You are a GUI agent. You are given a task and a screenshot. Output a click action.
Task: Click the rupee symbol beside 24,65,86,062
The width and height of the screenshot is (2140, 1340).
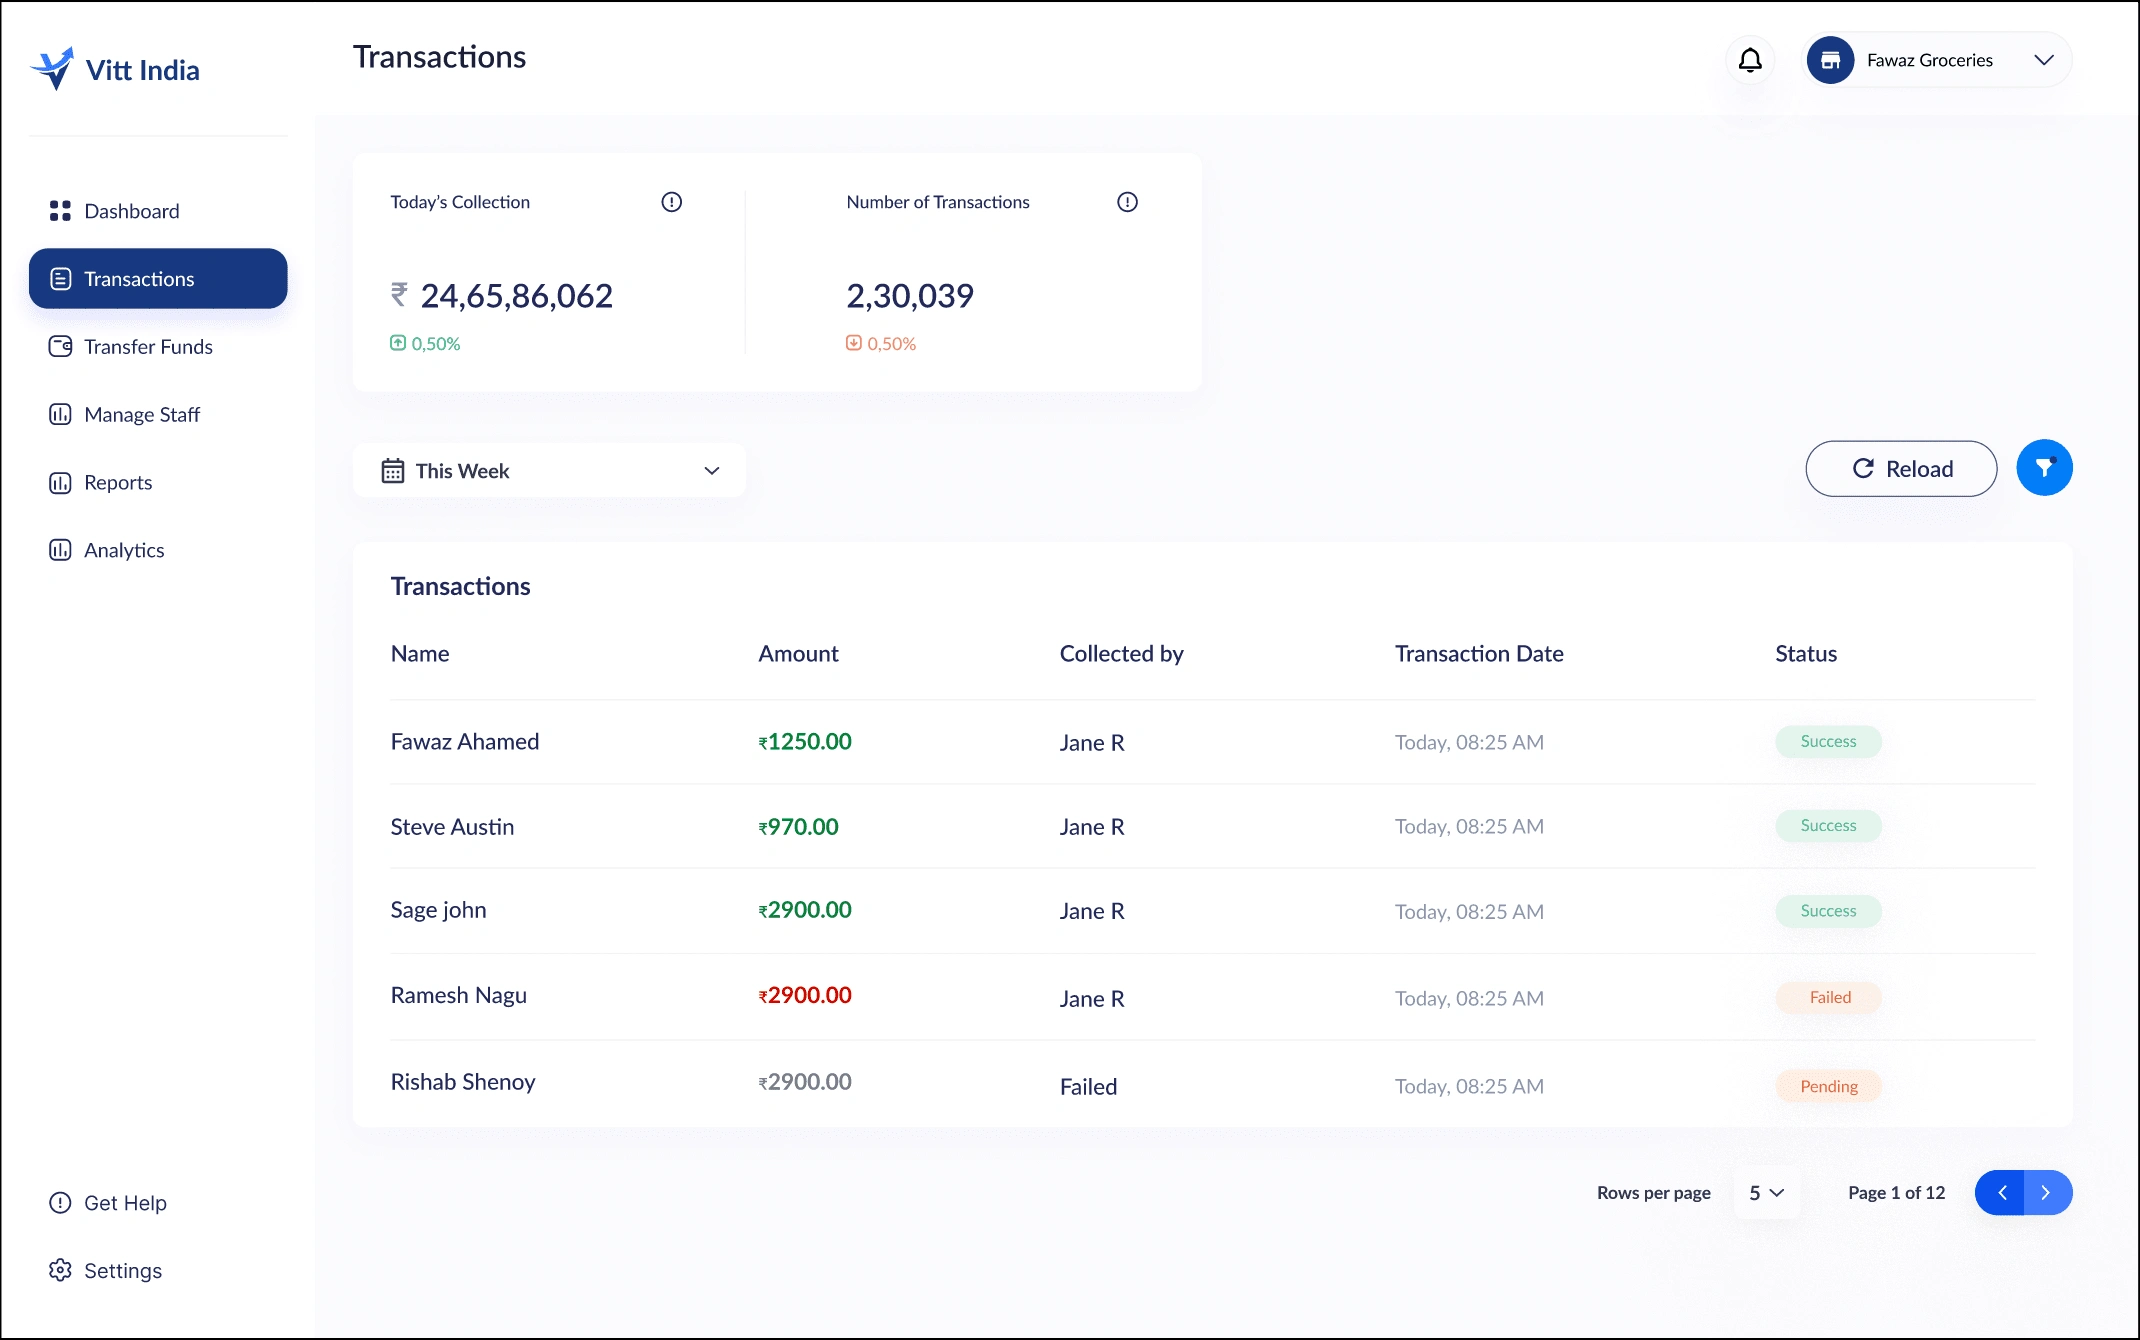pos(399,294)
